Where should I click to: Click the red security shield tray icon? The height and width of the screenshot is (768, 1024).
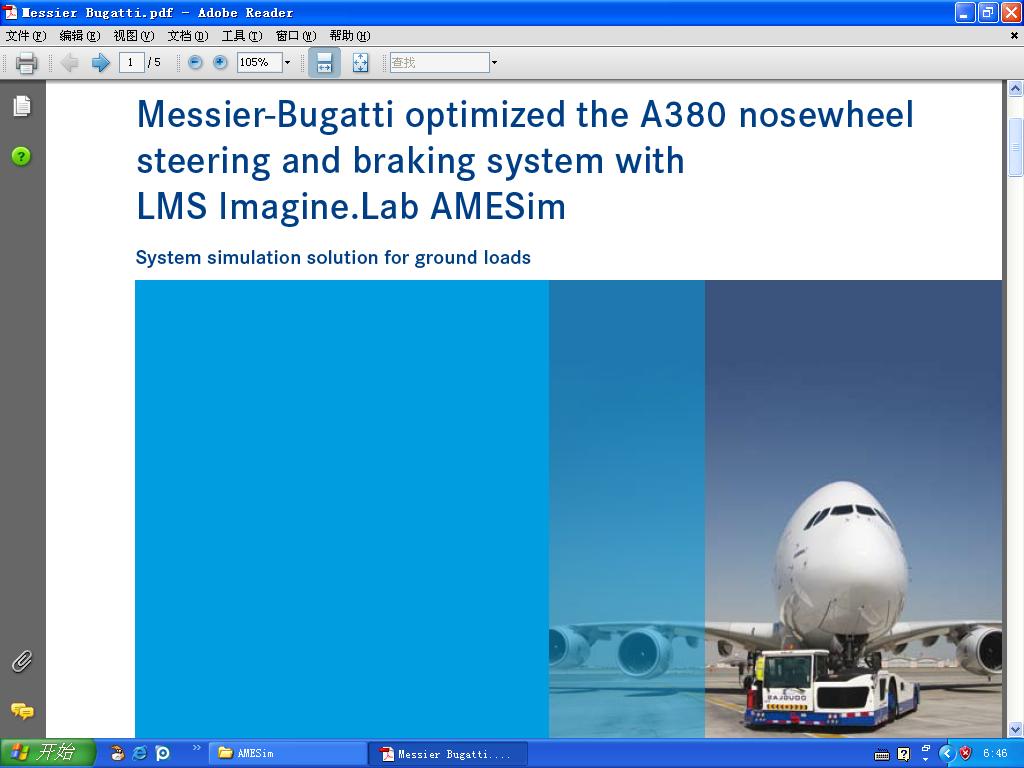[965, 754]
